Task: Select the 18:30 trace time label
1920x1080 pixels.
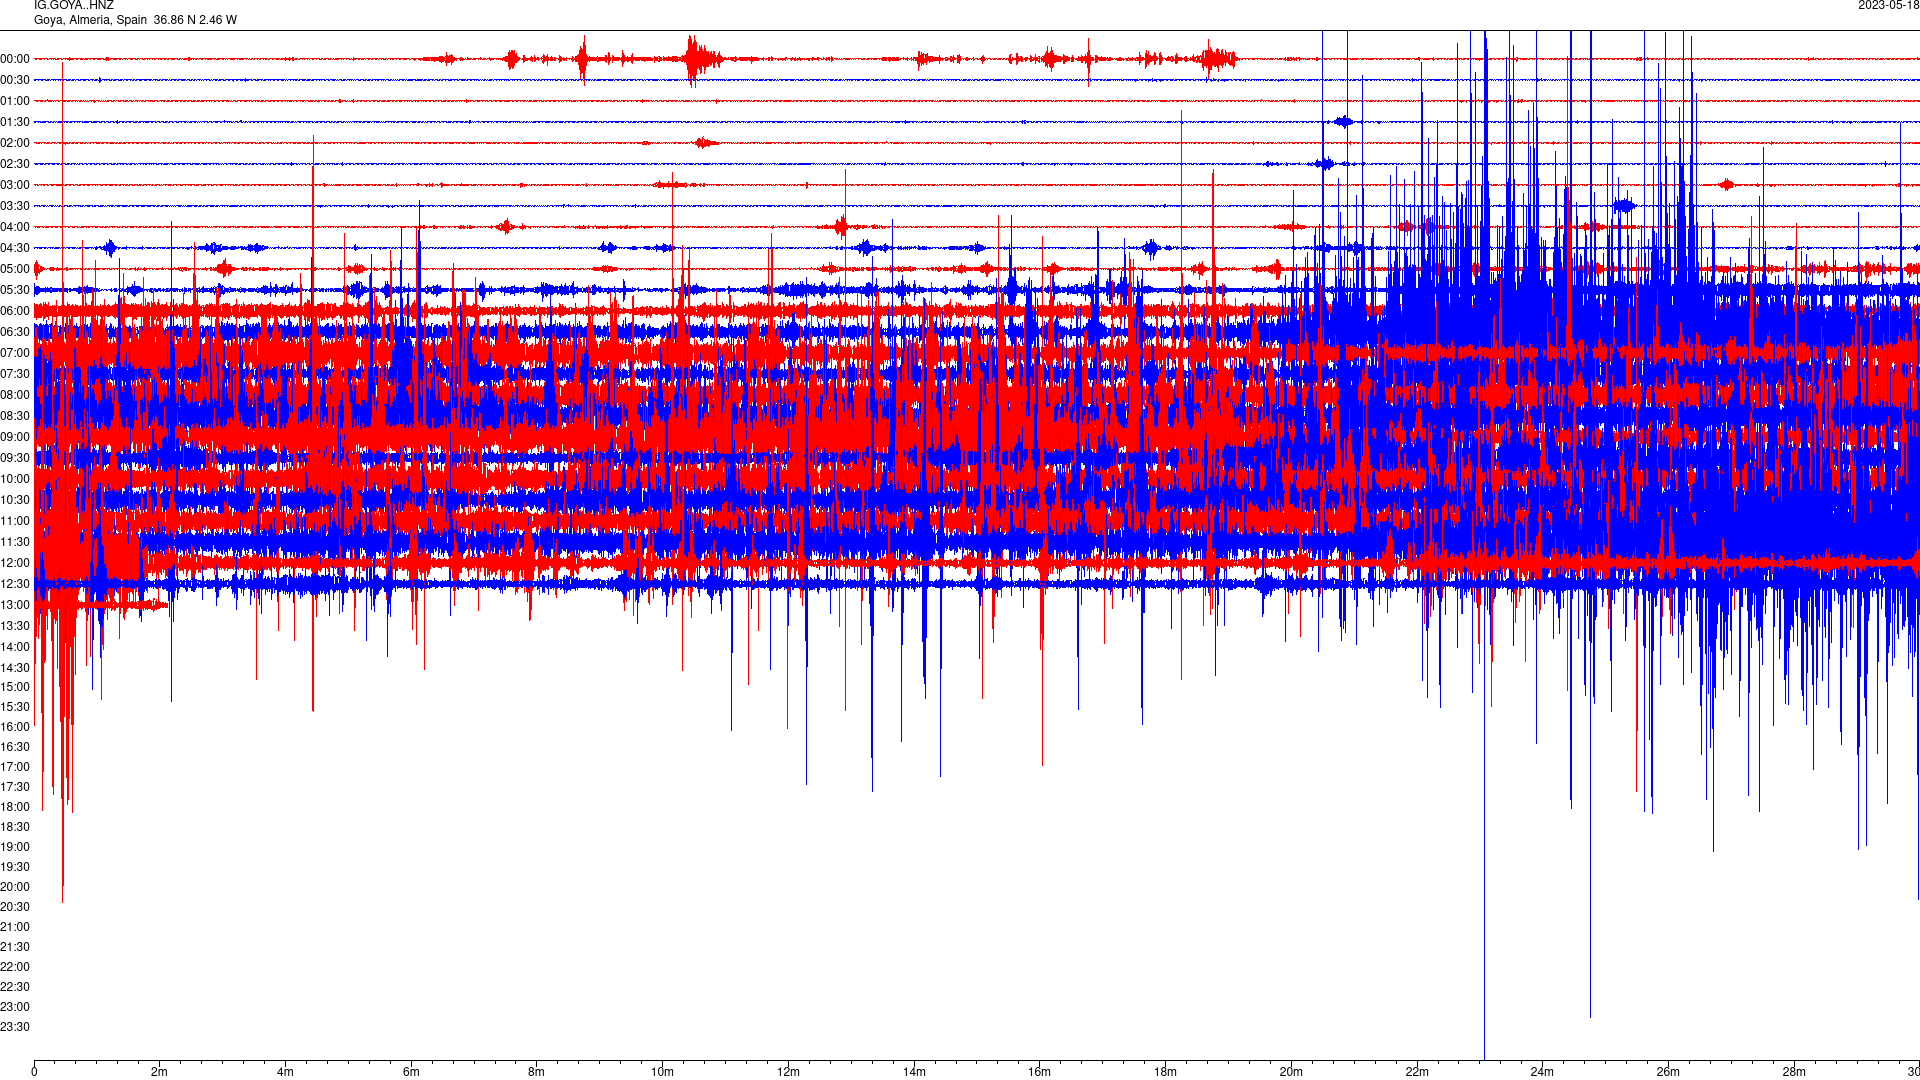Action: 15,827
